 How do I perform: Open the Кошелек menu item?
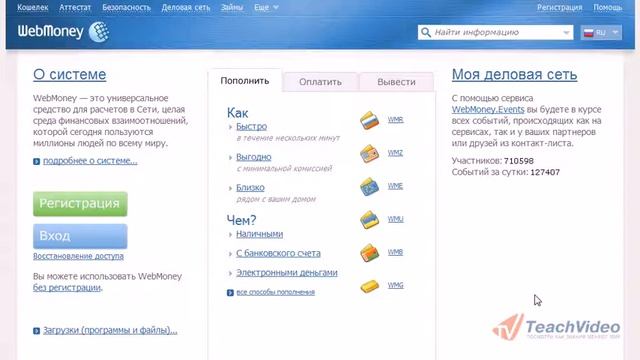(33, 7)
